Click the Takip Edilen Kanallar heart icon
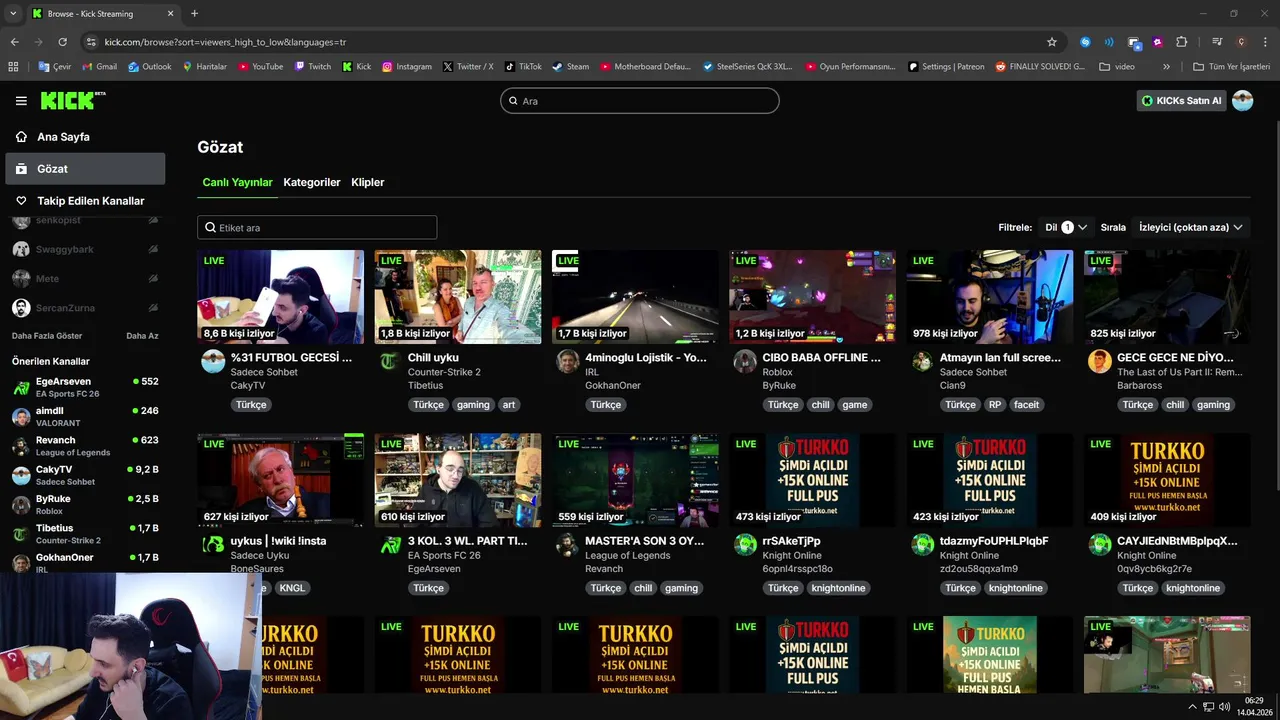The height and width of the screenshot is (720, 1280). (x=21, y=201)
